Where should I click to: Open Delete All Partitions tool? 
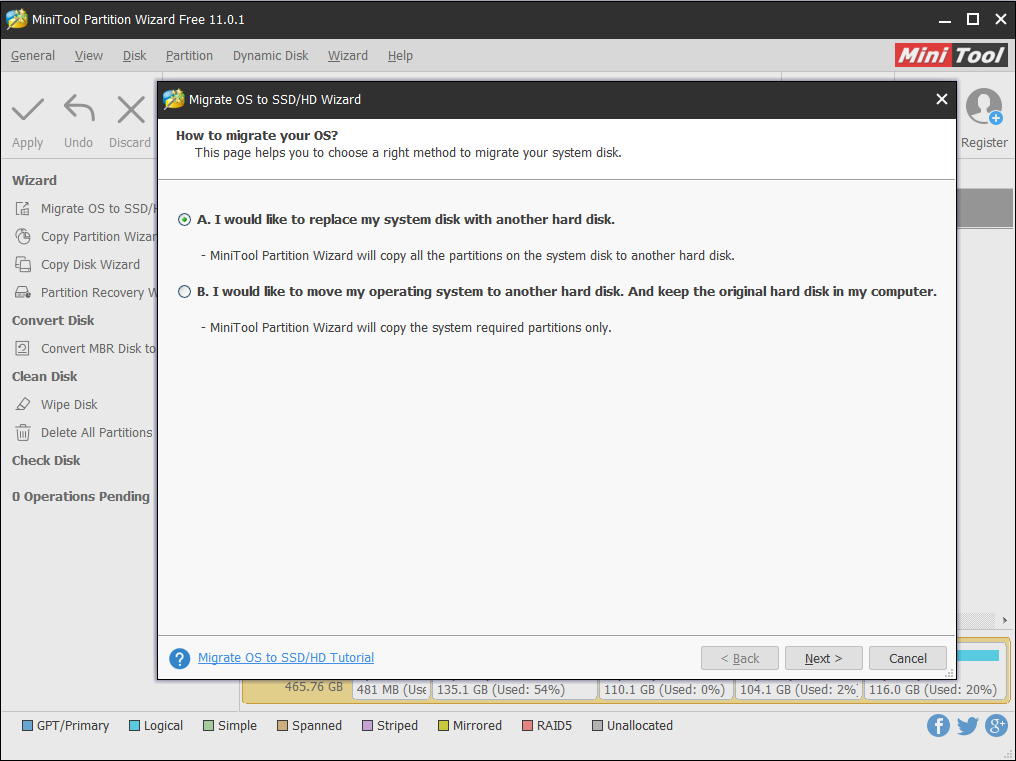(x=95, y=432)
